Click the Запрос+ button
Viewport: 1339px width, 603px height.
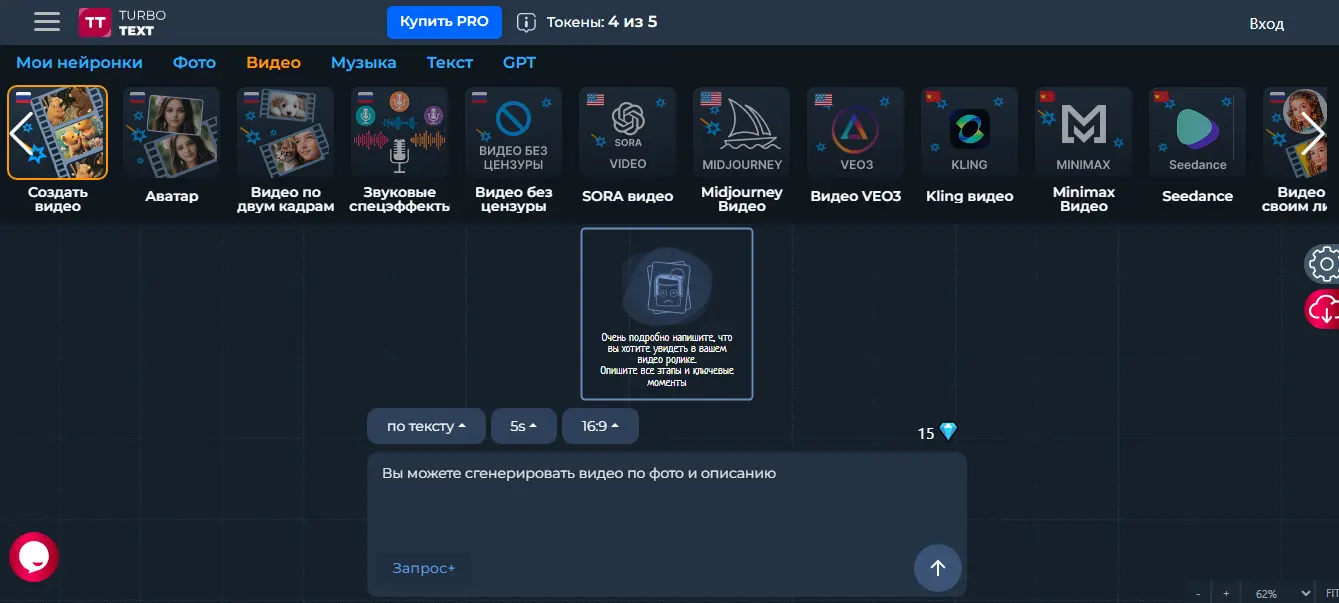point(423,568)
